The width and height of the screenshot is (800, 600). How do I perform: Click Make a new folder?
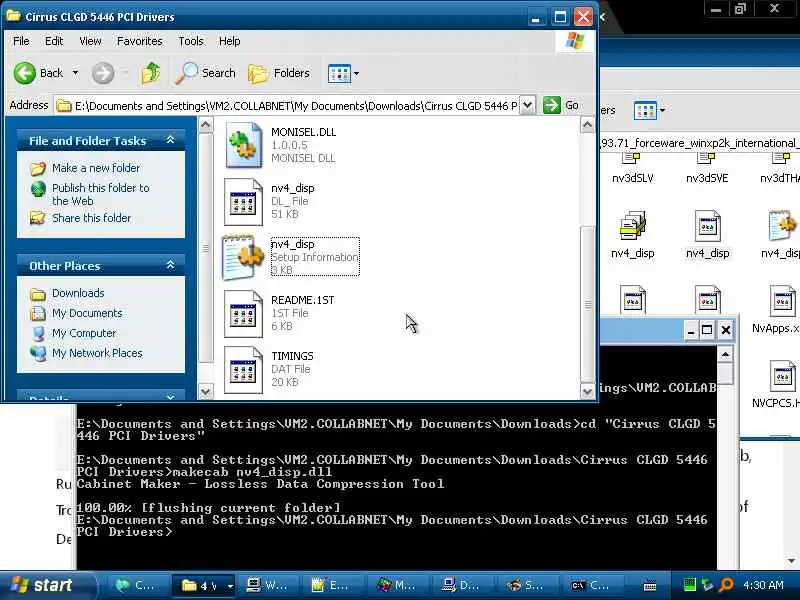[x=95, y=168]
